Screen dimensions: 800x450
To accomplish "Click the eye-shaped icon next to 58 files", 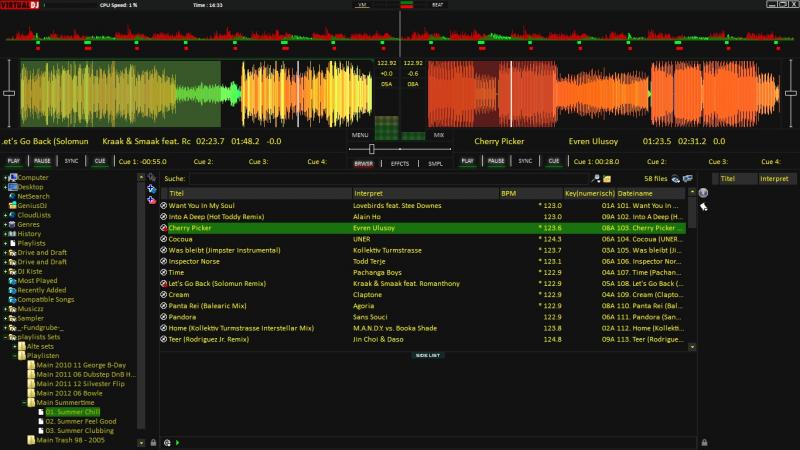I will (x=676, y=179).
